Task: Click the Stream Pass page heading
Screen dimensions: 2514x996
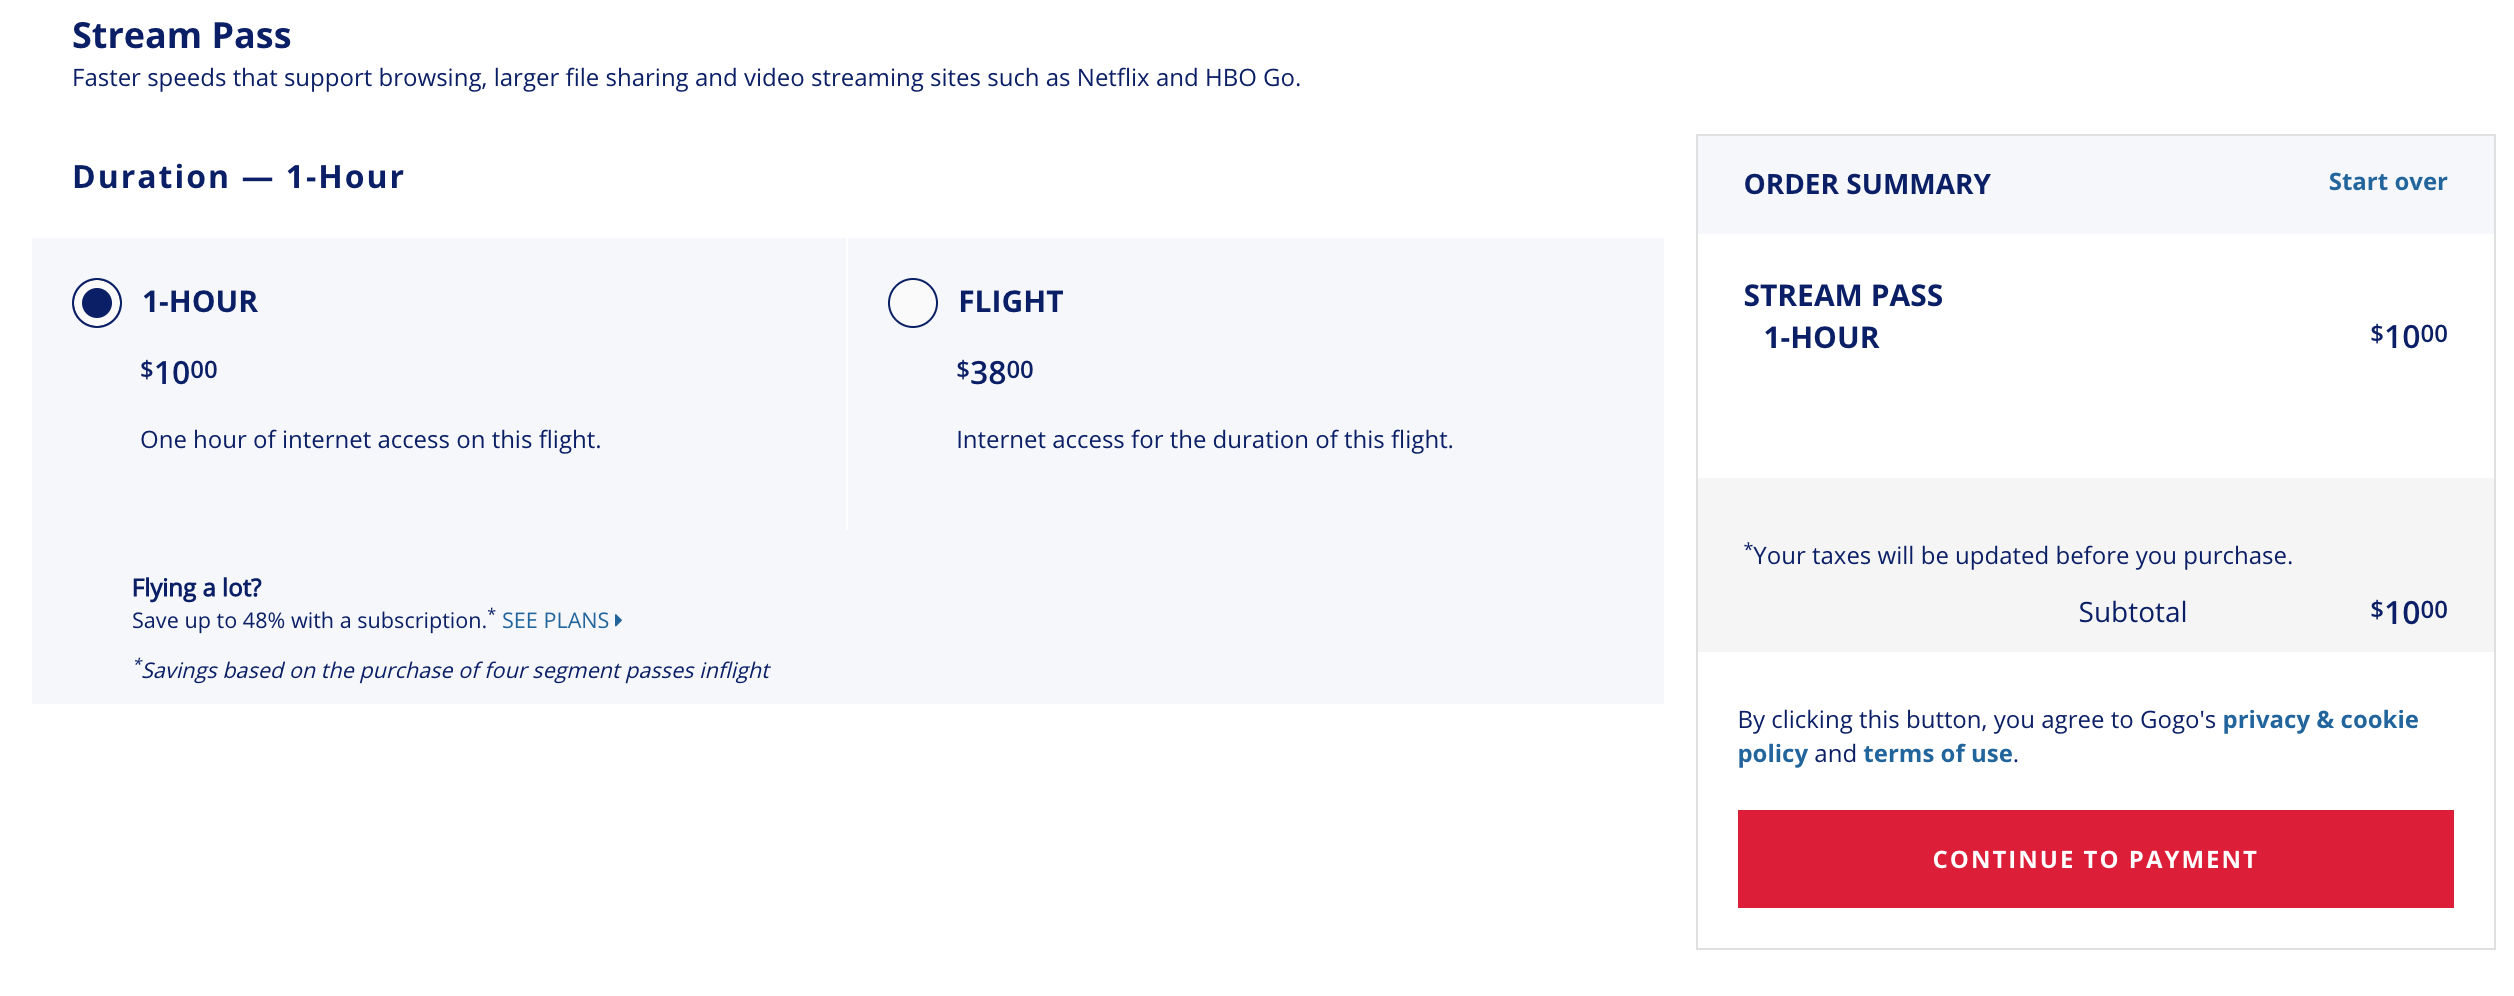Action: click(181, 36)
